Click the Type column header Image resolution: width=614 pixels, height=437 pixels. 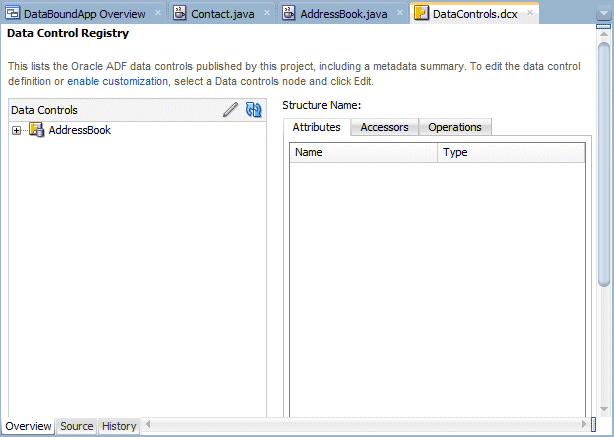(511, 152)
